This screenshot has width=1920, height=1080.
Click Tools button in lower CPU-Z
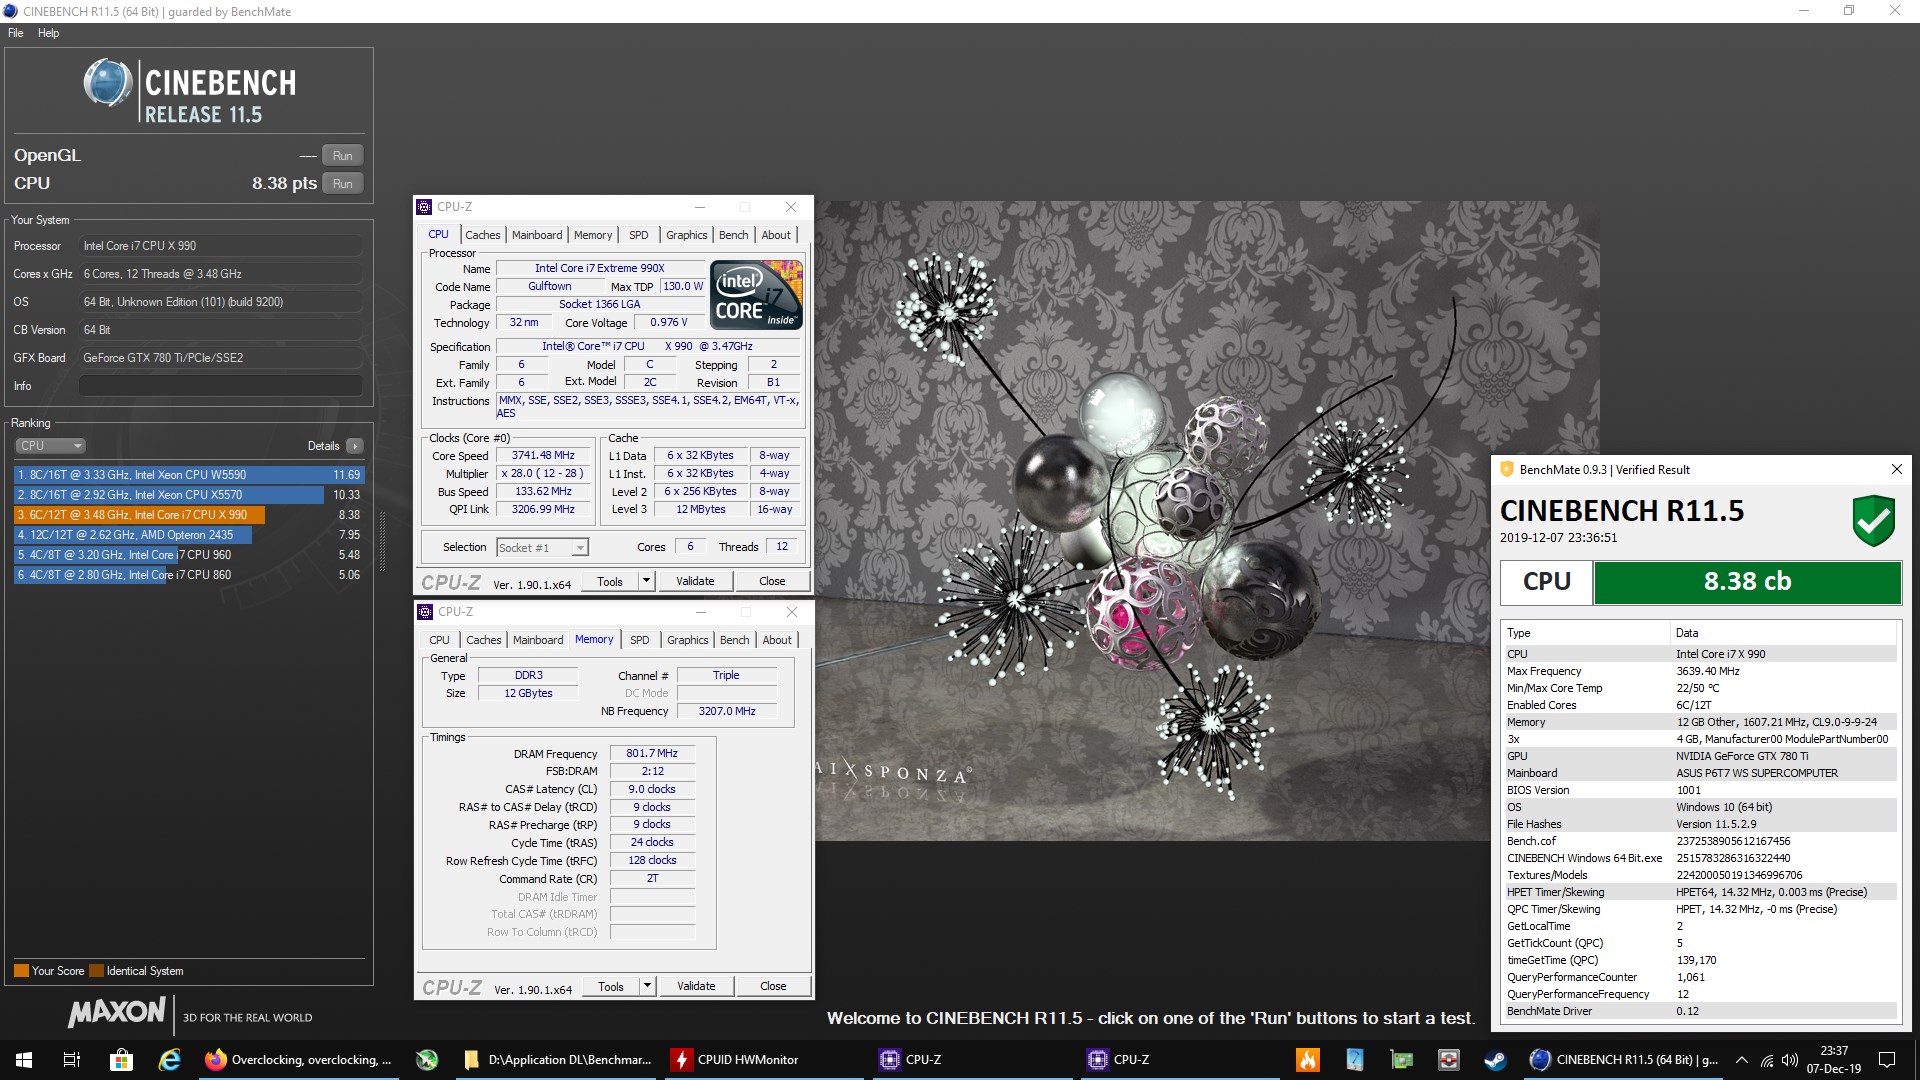[x=611, y=986]
